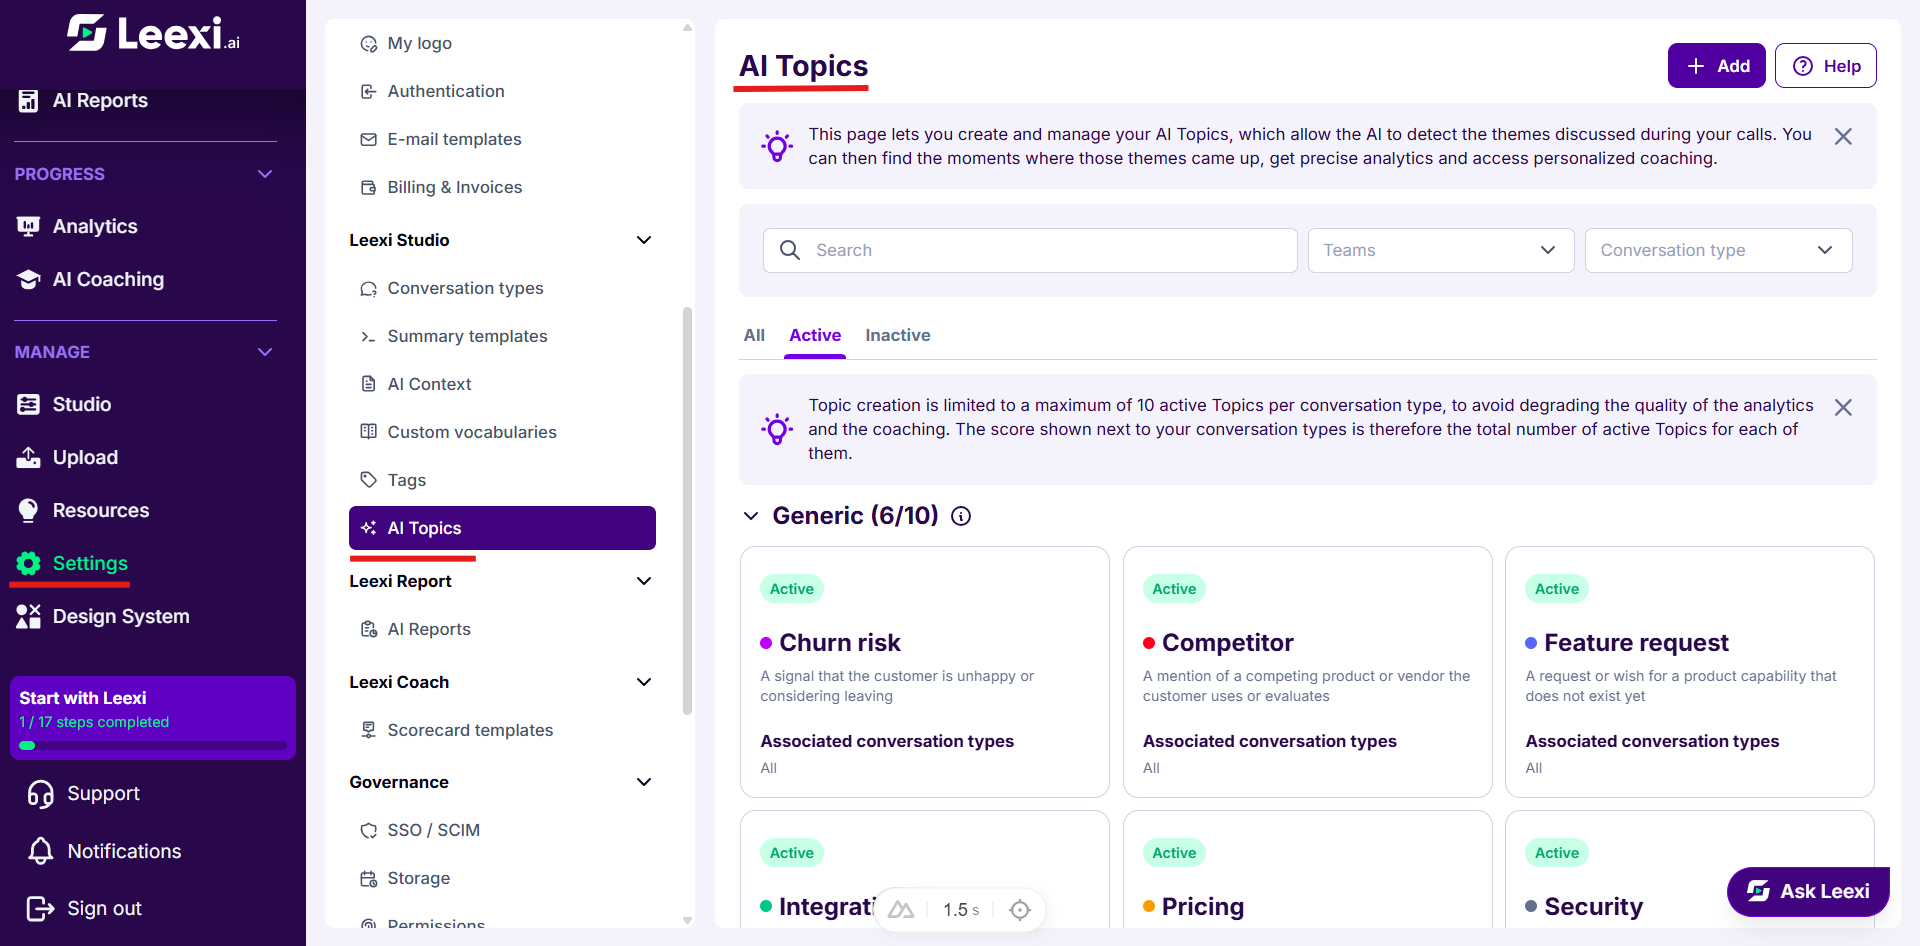The width and height of the screenshot is (1920, 946).
Task: Open the Competitor topic card
Action: 1308,672
